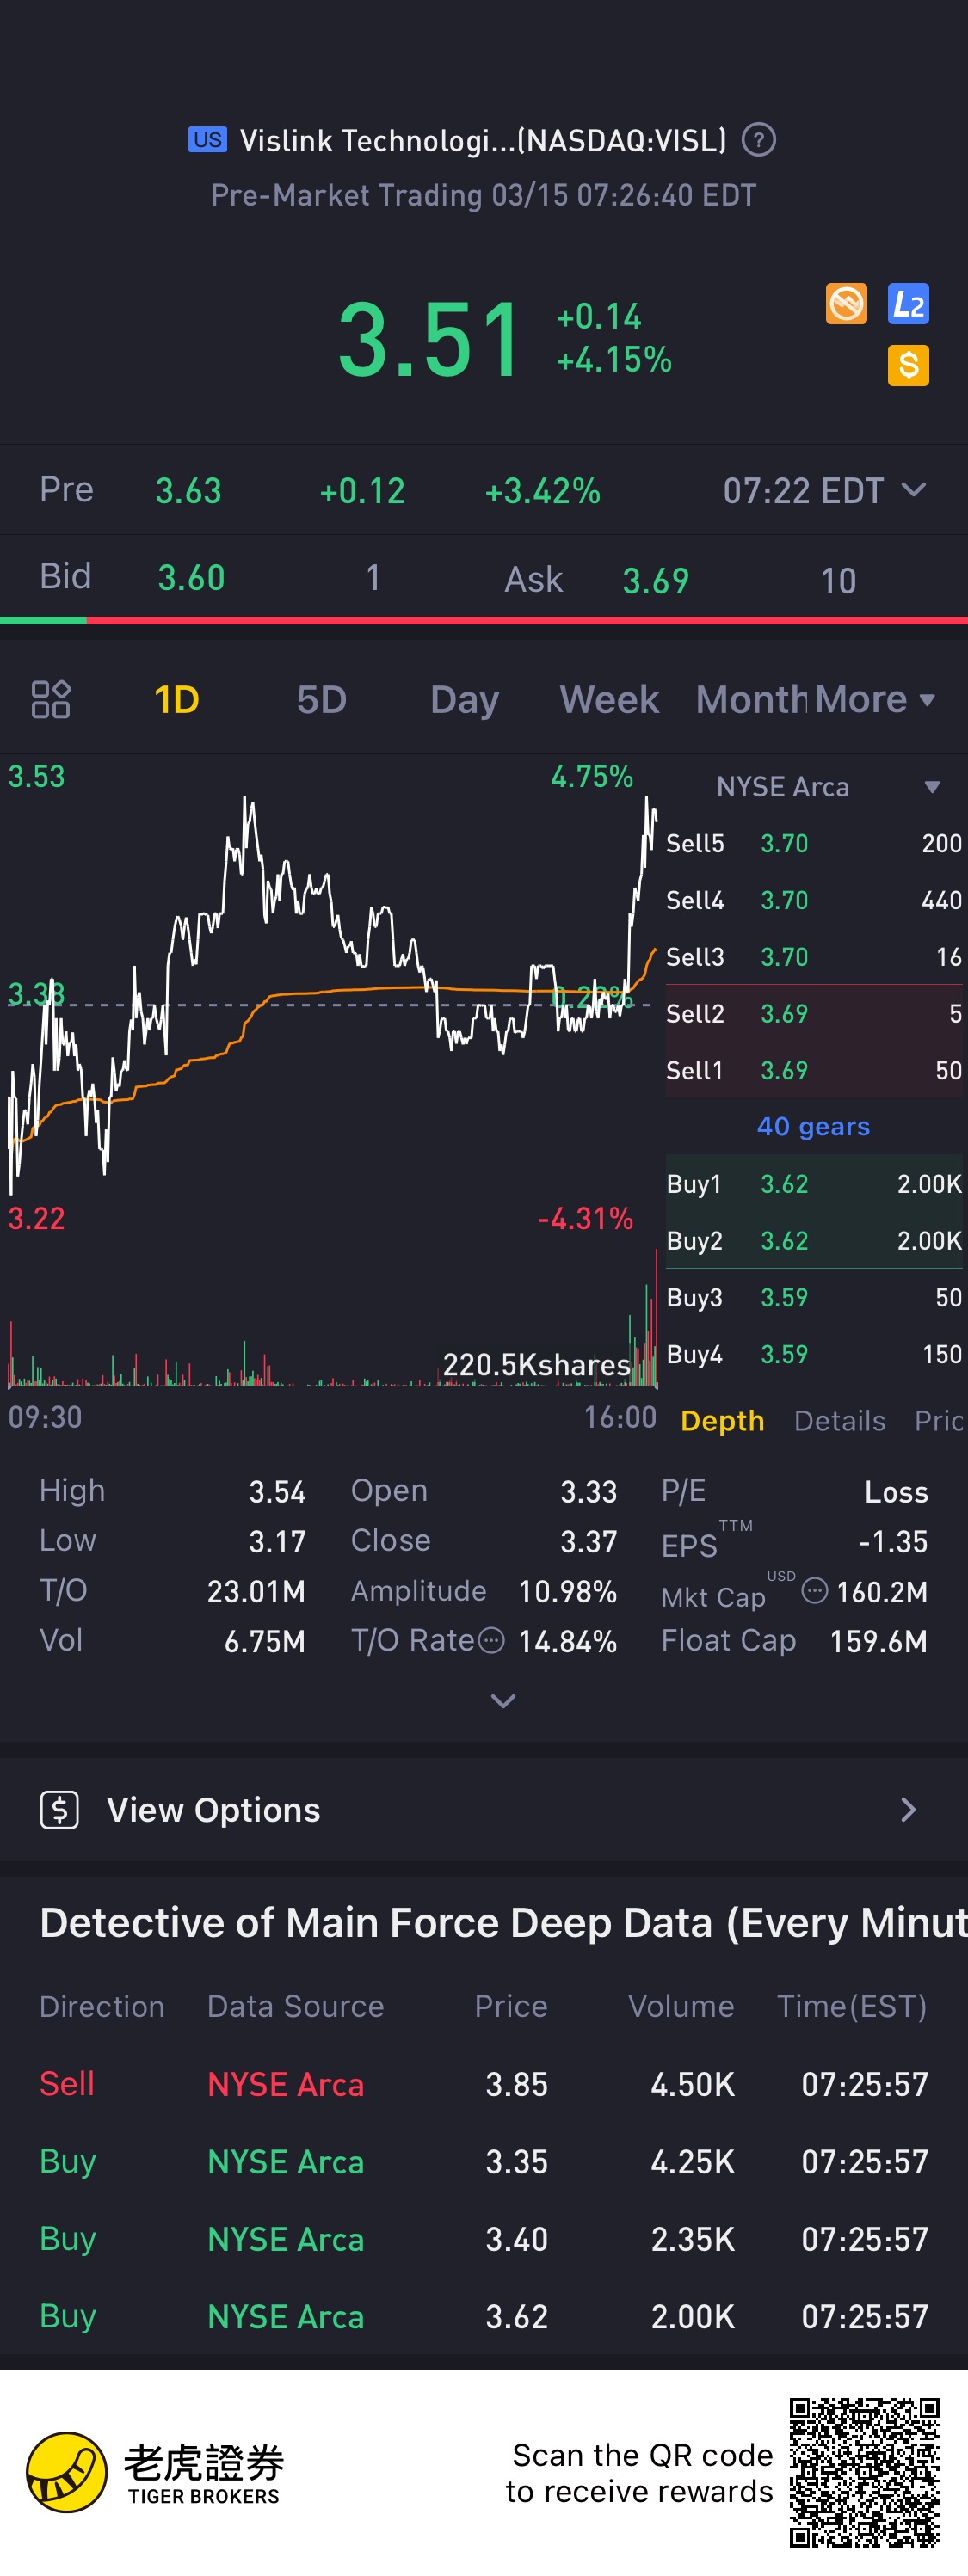Tap the info icon next to T/O Rate
968x2576 pixels.
(491, 1640)
